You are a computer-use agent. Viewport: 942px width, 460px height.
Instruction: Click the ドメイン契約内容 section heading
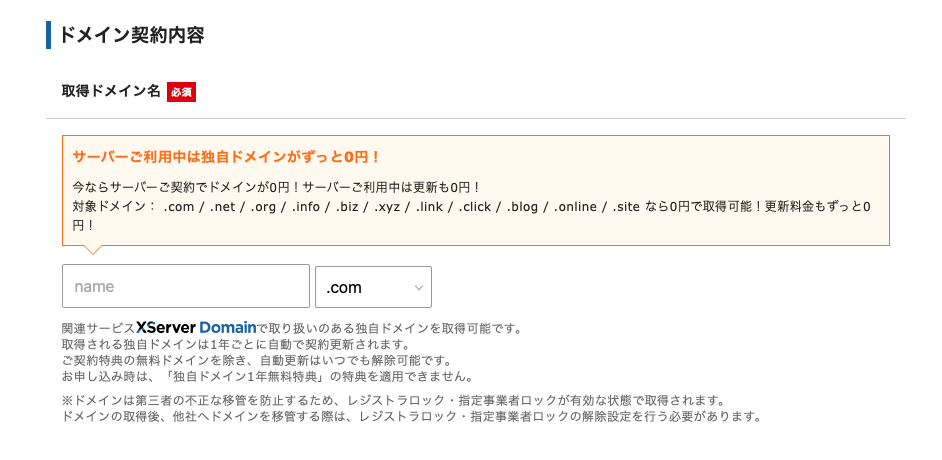coord(132,35)
